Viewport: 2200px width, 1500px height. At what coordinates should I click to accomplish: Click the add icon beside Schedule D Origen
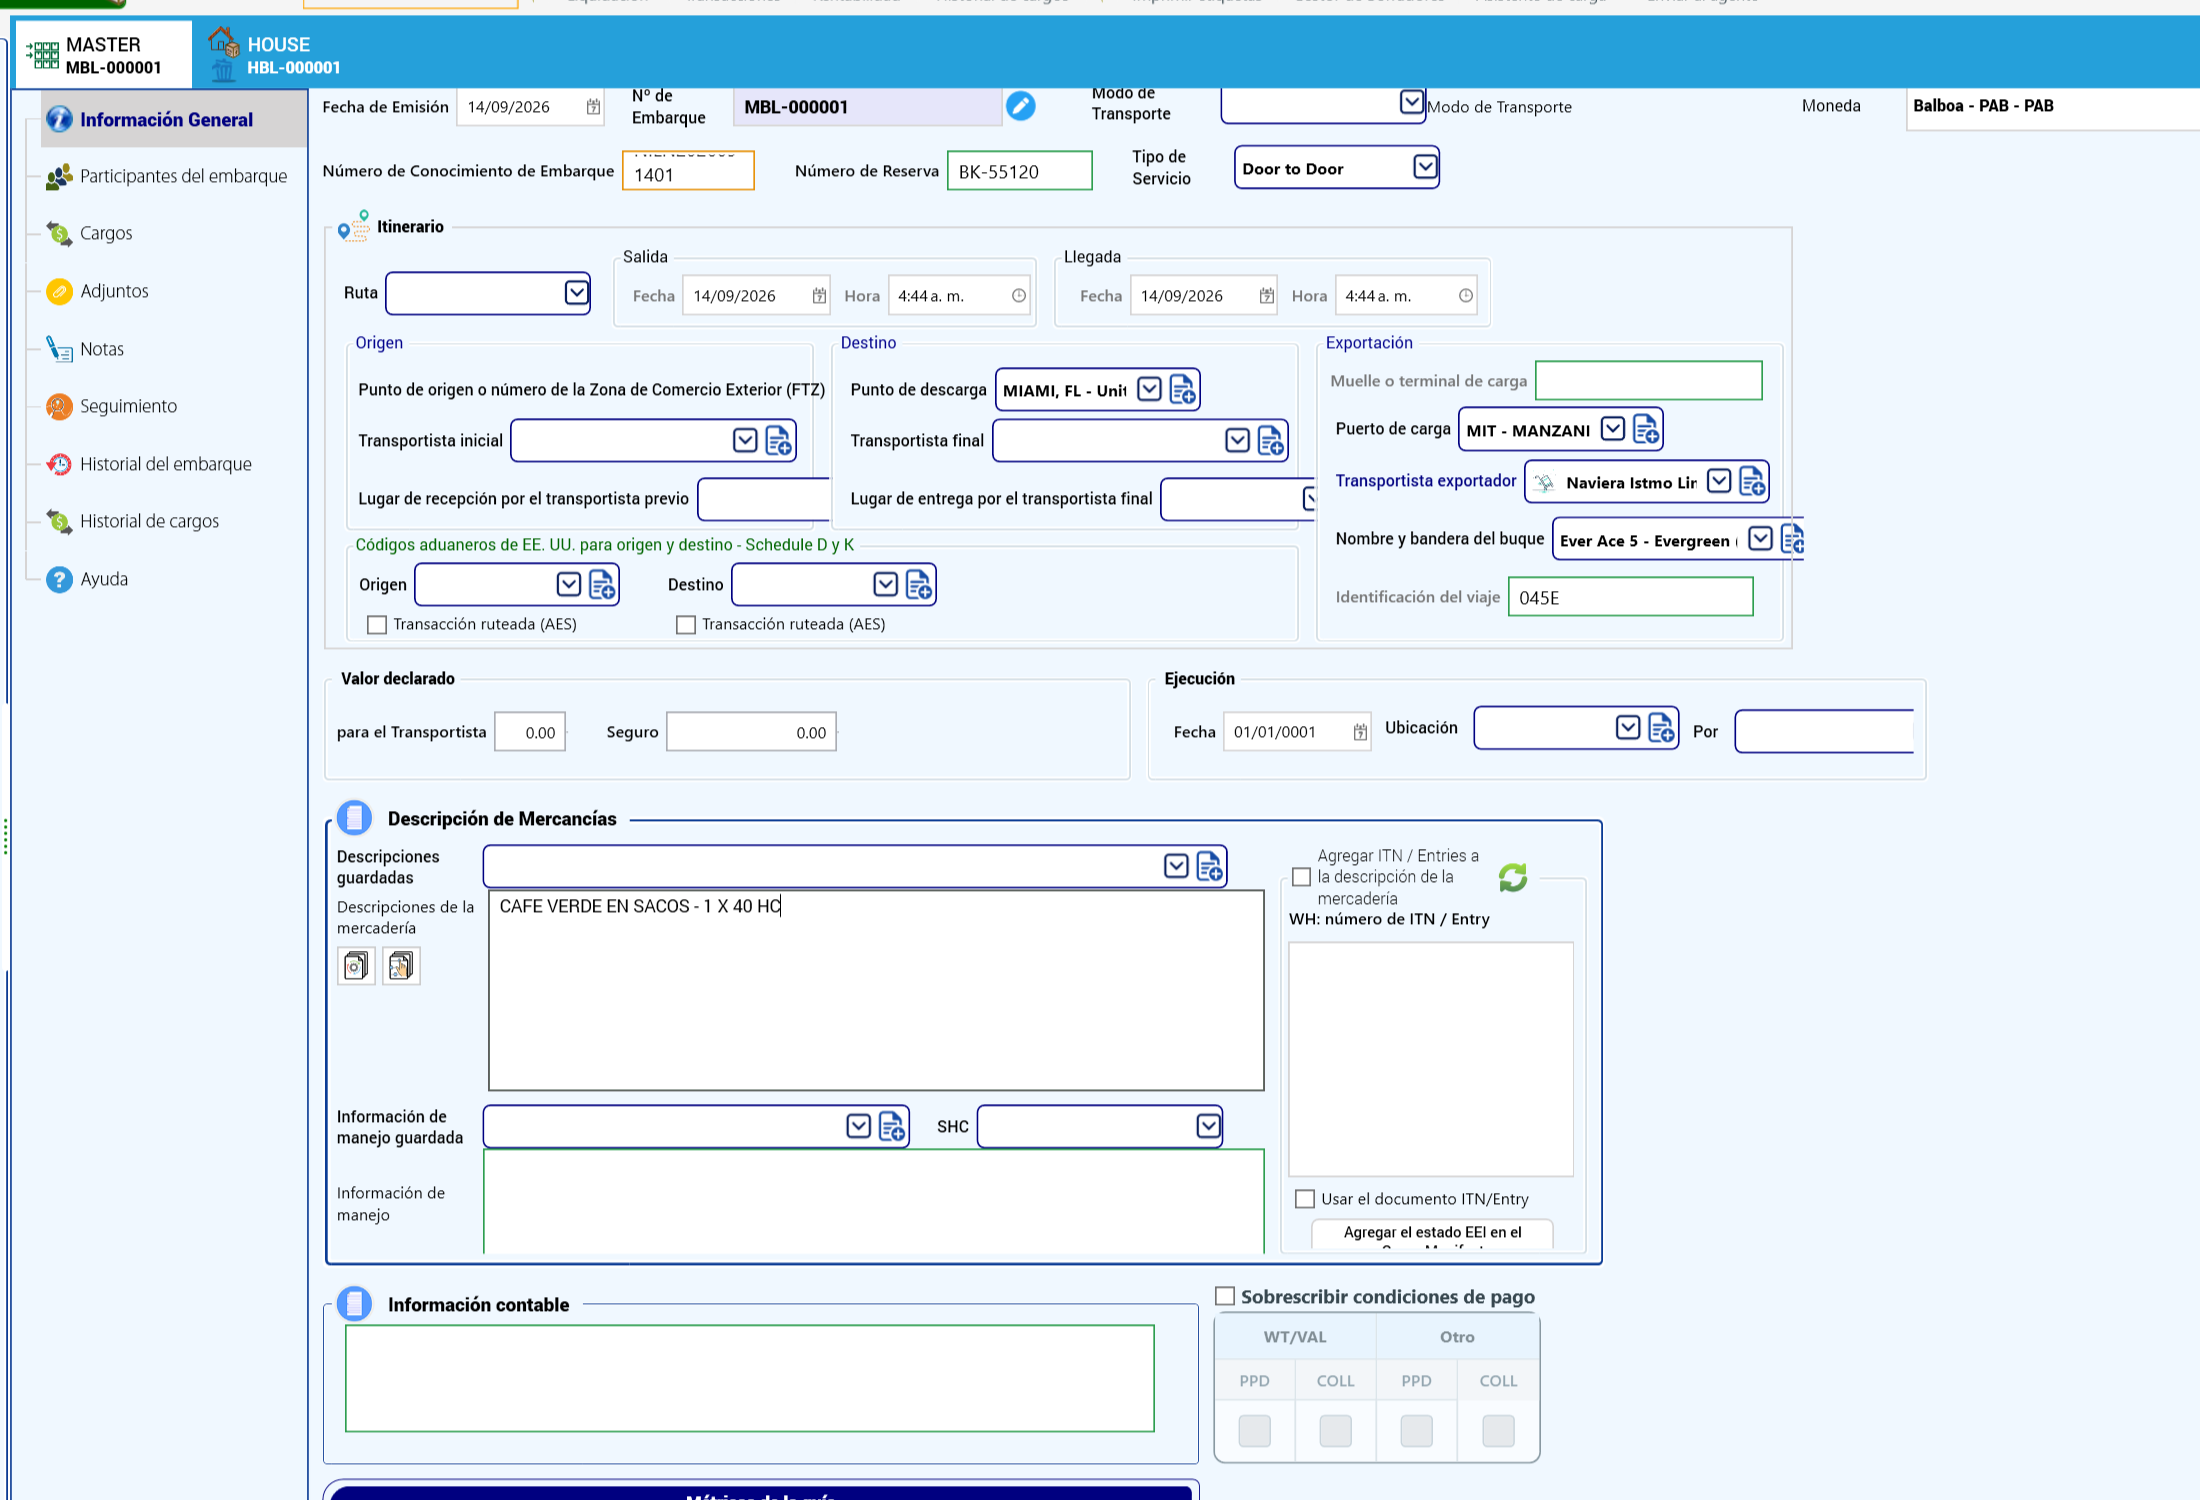[601, 585]
